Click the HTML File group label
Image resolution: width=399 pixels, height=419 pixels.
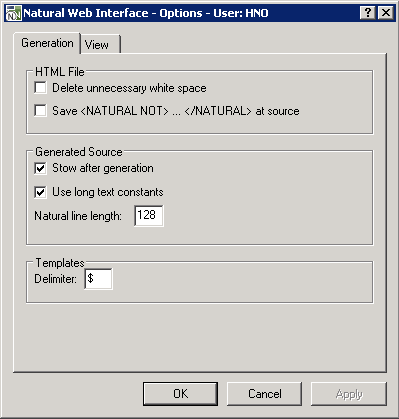pyautogui.click(x=60, y=72)
